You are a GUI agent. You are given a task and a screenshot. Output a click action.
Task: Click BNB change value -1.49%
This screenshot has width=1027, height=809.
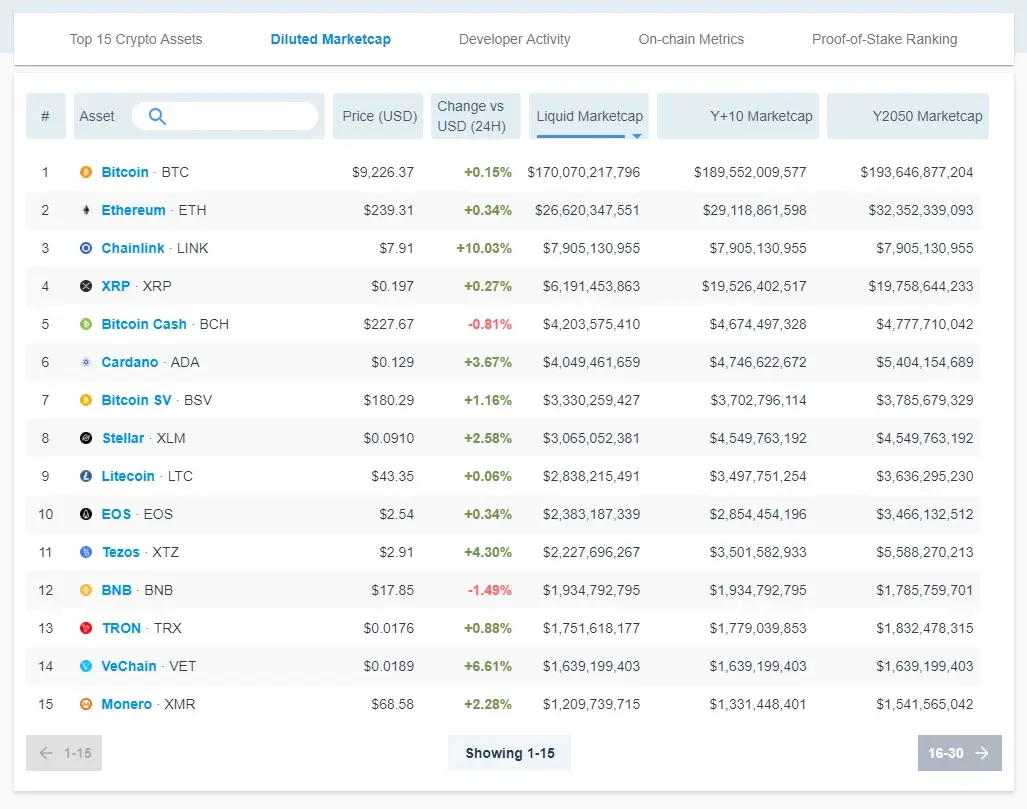(x=490, y=590)
